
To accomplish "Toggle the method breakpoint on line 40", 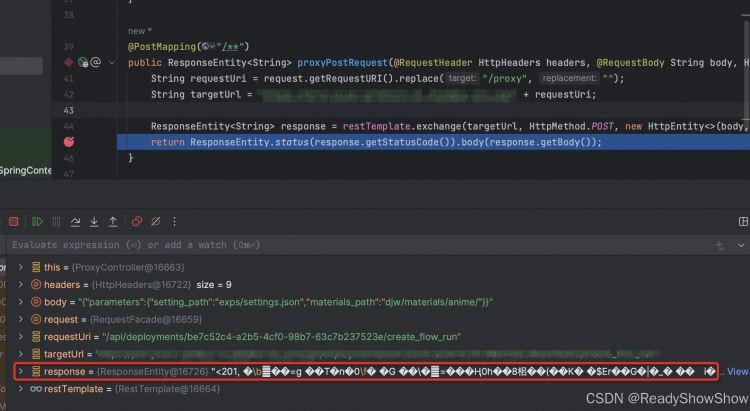I will coord(68,62).
